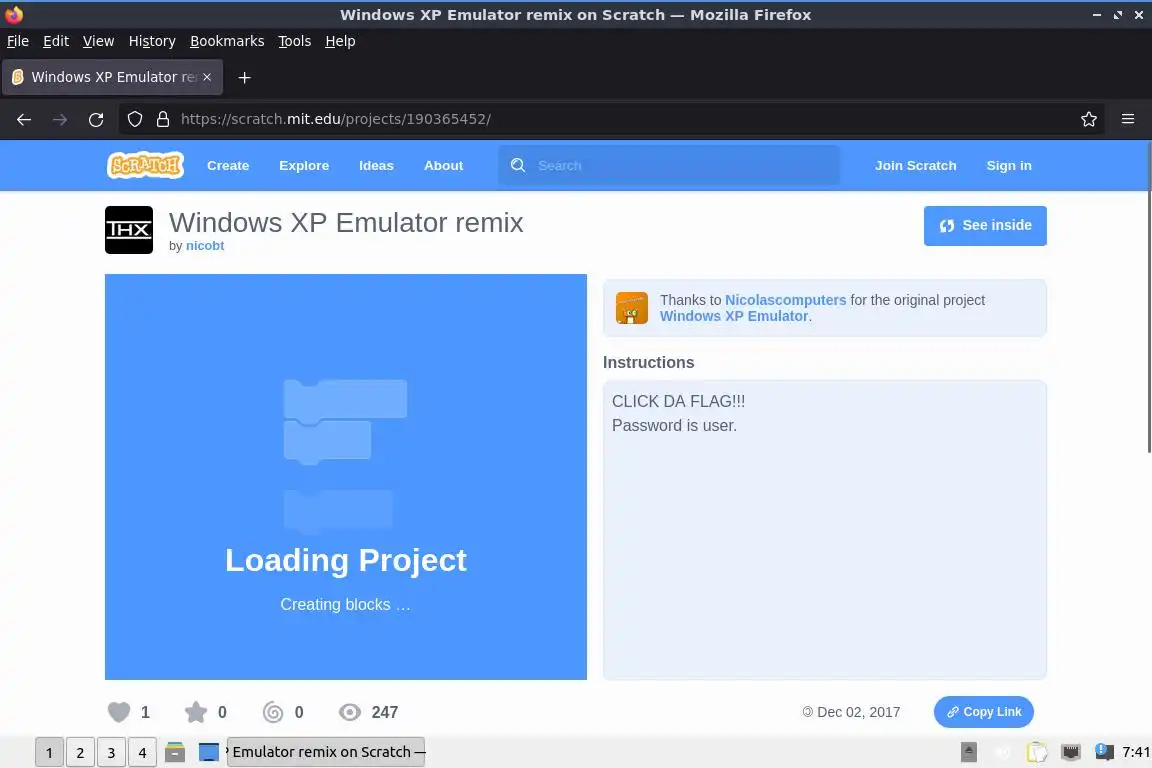
Task: Click the 'Password is user.' instruction text
Action: [674, 426]
